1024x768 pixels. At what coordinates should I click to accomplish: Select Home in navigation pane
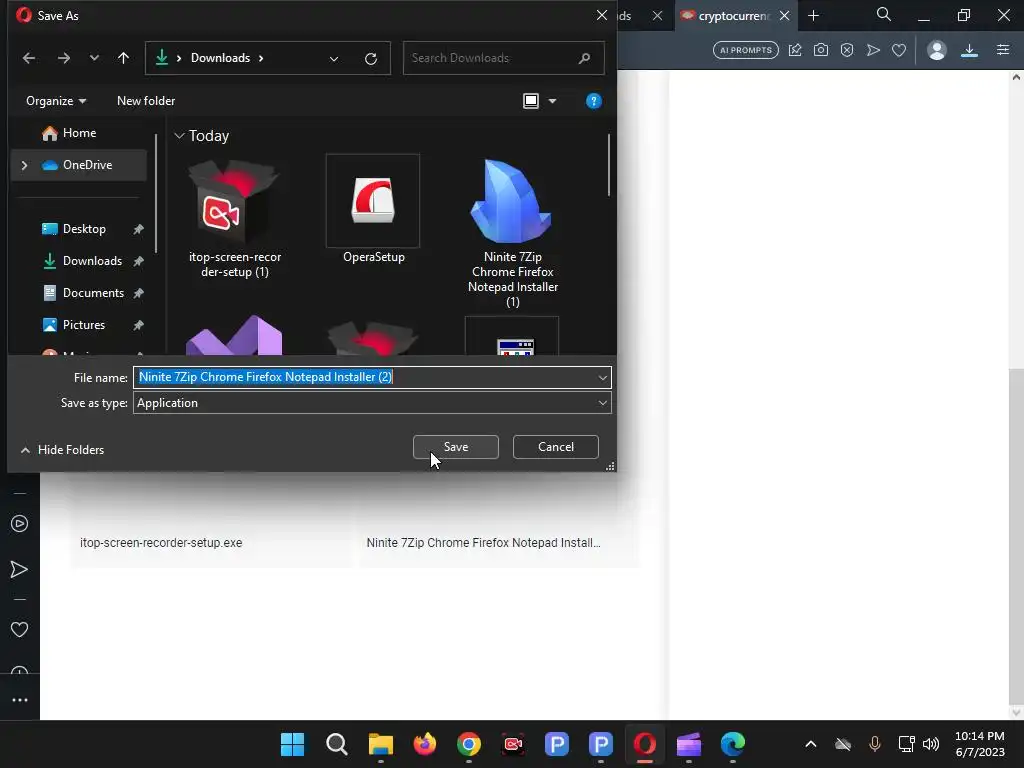(78, 133)
